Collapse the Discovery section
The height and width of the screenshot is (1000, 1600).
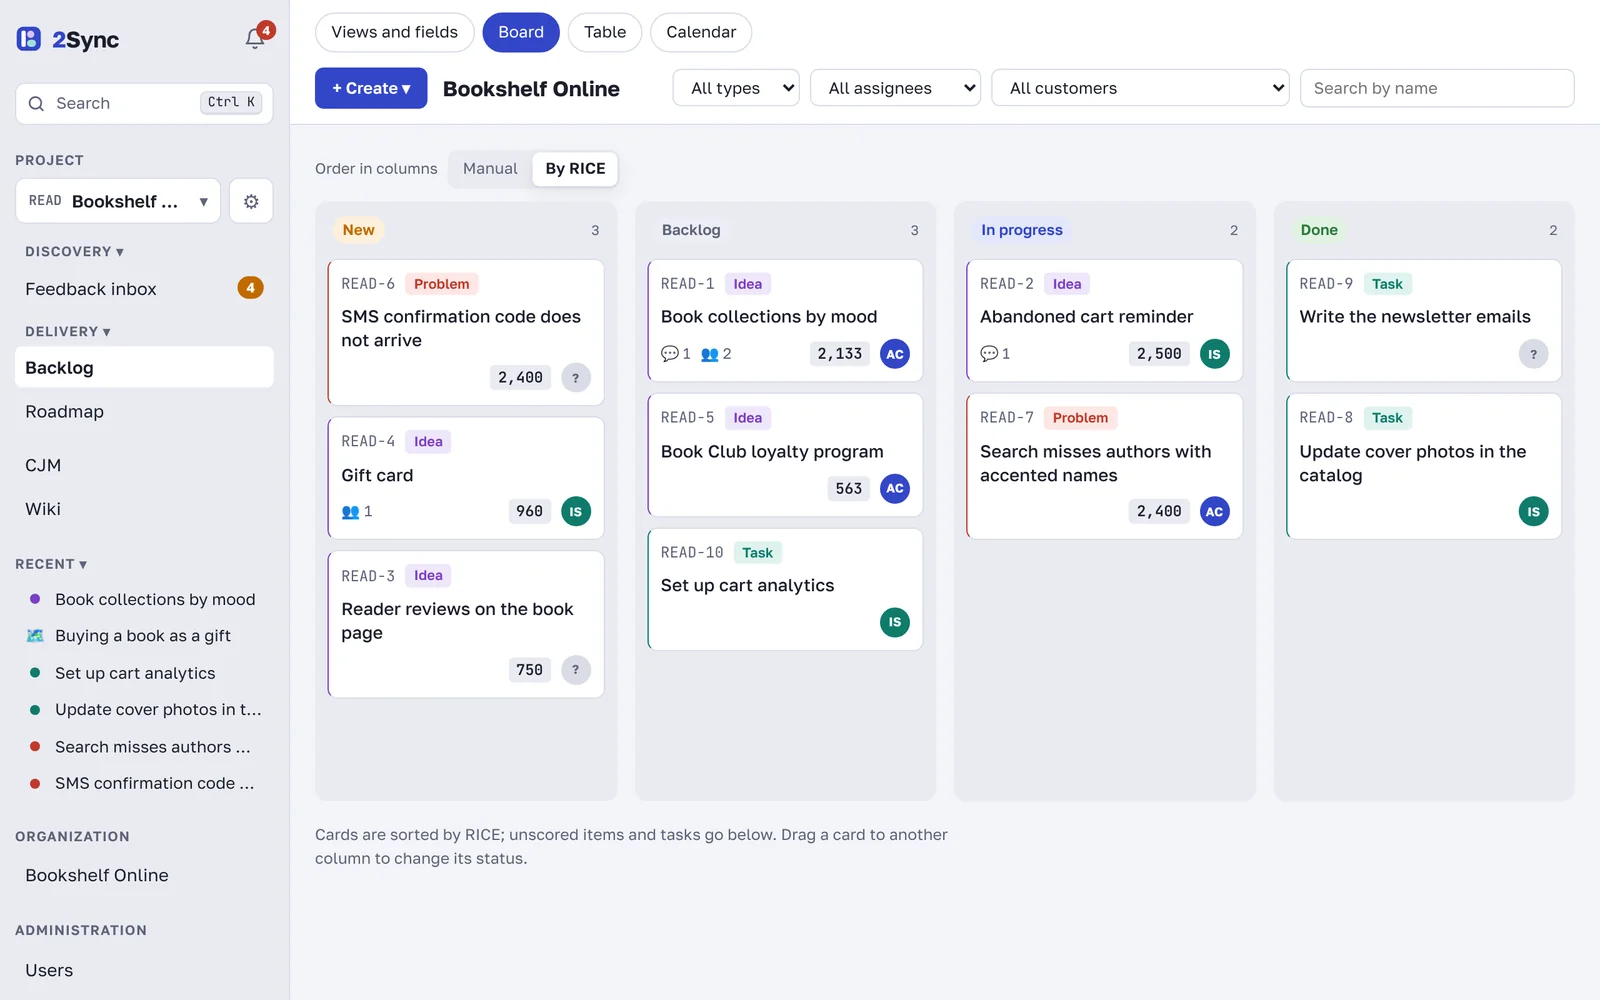(x=74, y=252)
